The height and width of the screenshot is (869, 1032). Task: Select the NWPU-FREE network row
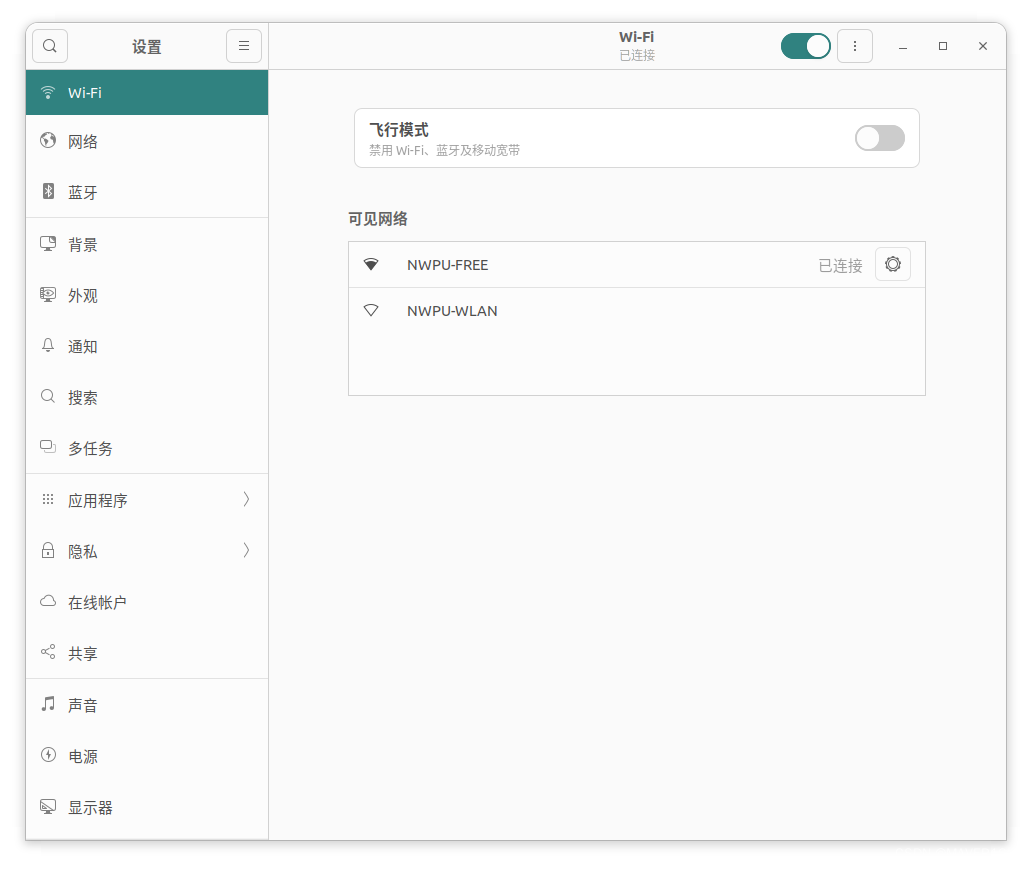636,265
